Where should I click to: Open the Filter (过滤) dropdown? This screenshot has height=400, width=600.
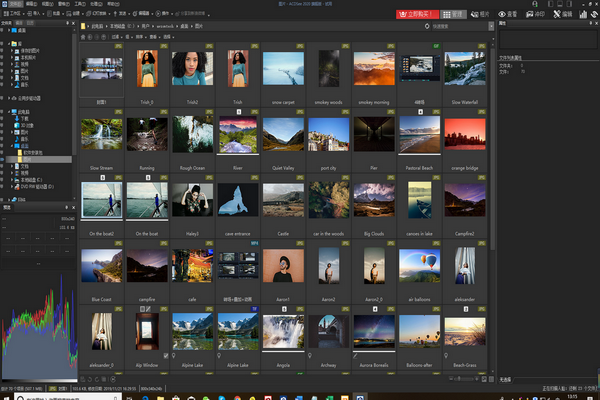point(116,37)
